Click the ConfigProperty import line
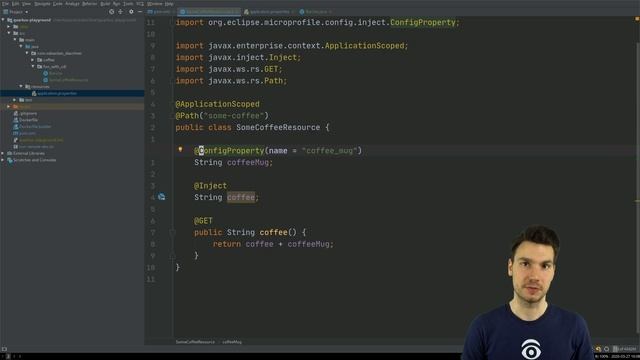This screenshot has height=360, width=640. click(x=318, y=22)
